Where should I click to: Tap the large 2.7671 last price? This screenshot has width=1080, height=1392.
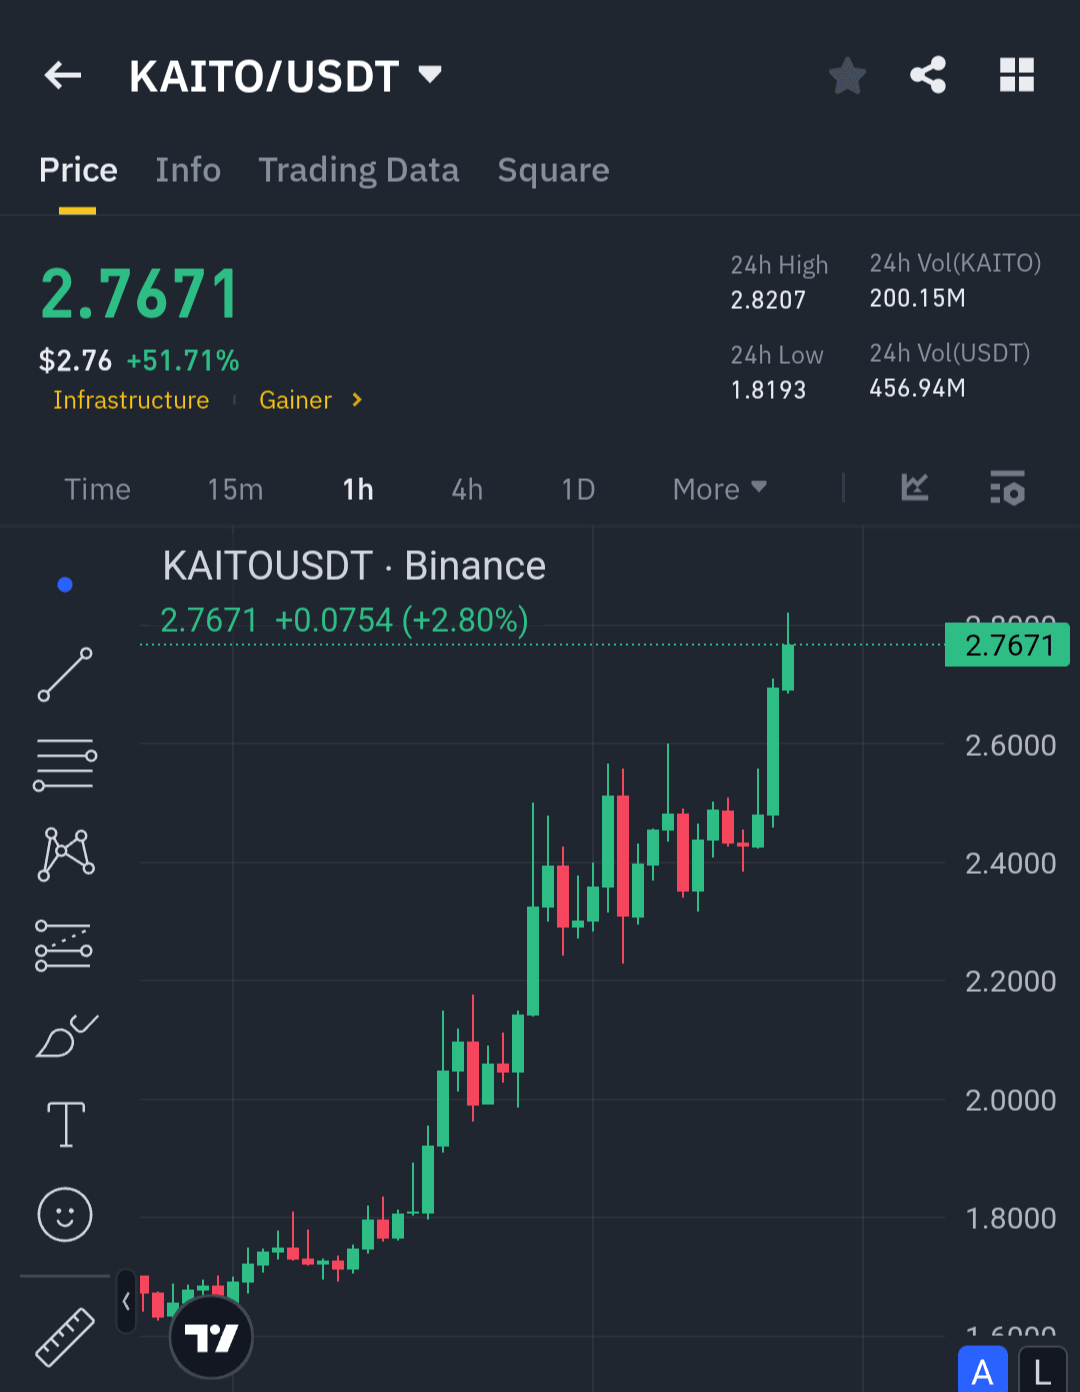click(140, 294)
